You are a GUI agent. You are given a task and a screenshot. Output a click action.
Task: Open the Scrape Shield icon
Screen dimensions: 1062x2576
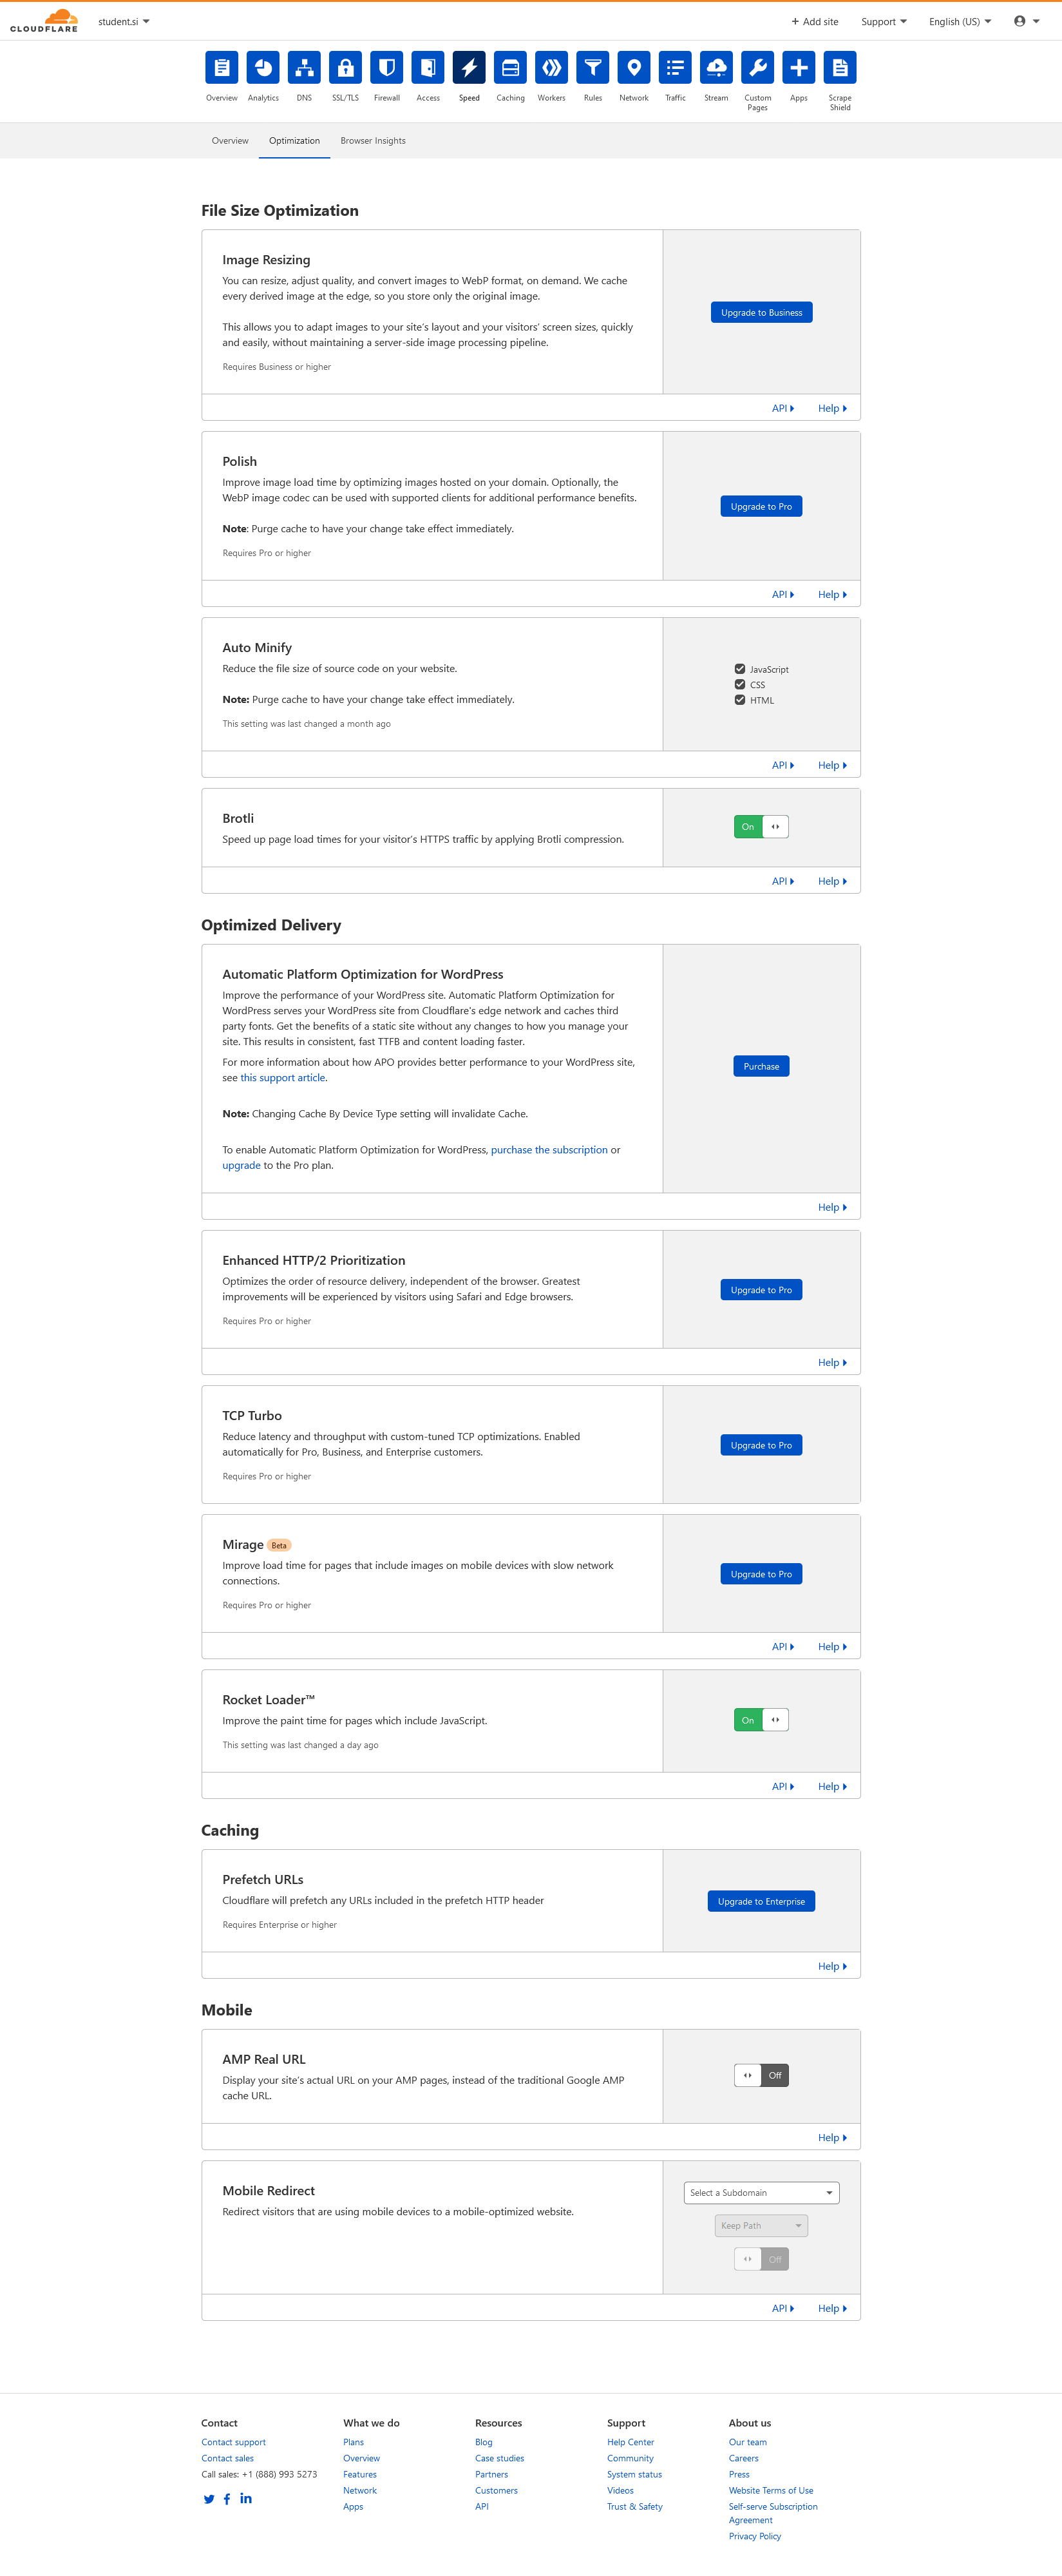coord(840,68)
